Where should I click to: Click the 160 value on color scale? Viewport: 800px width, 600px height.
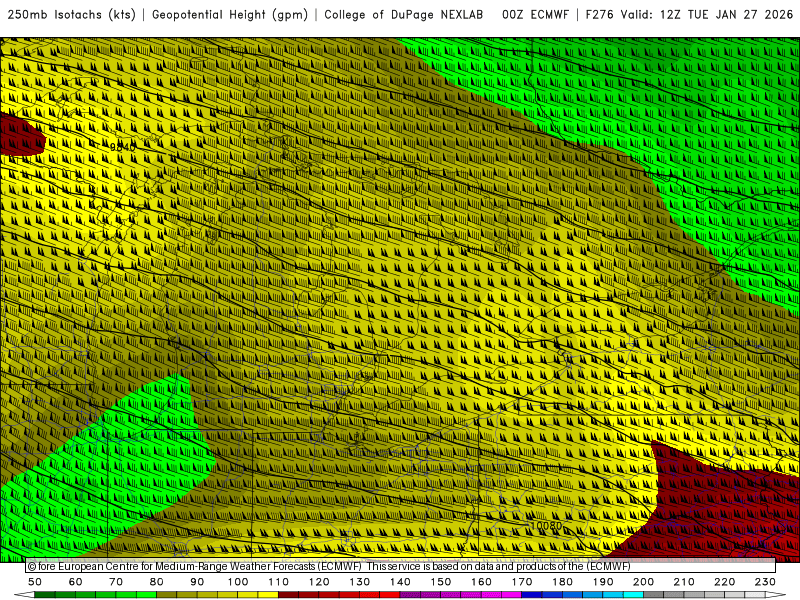[481, 582]
